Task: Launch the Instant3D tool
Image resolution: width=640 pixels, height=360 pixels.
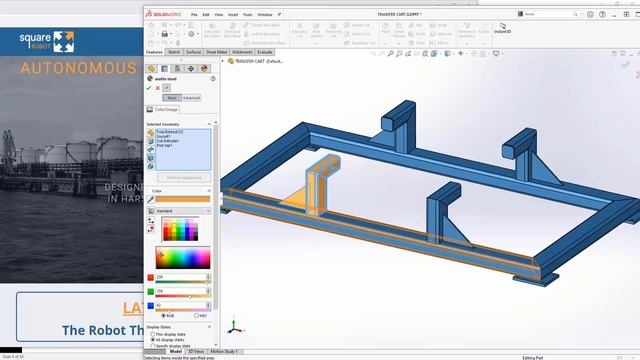Action: coord(502,29)
